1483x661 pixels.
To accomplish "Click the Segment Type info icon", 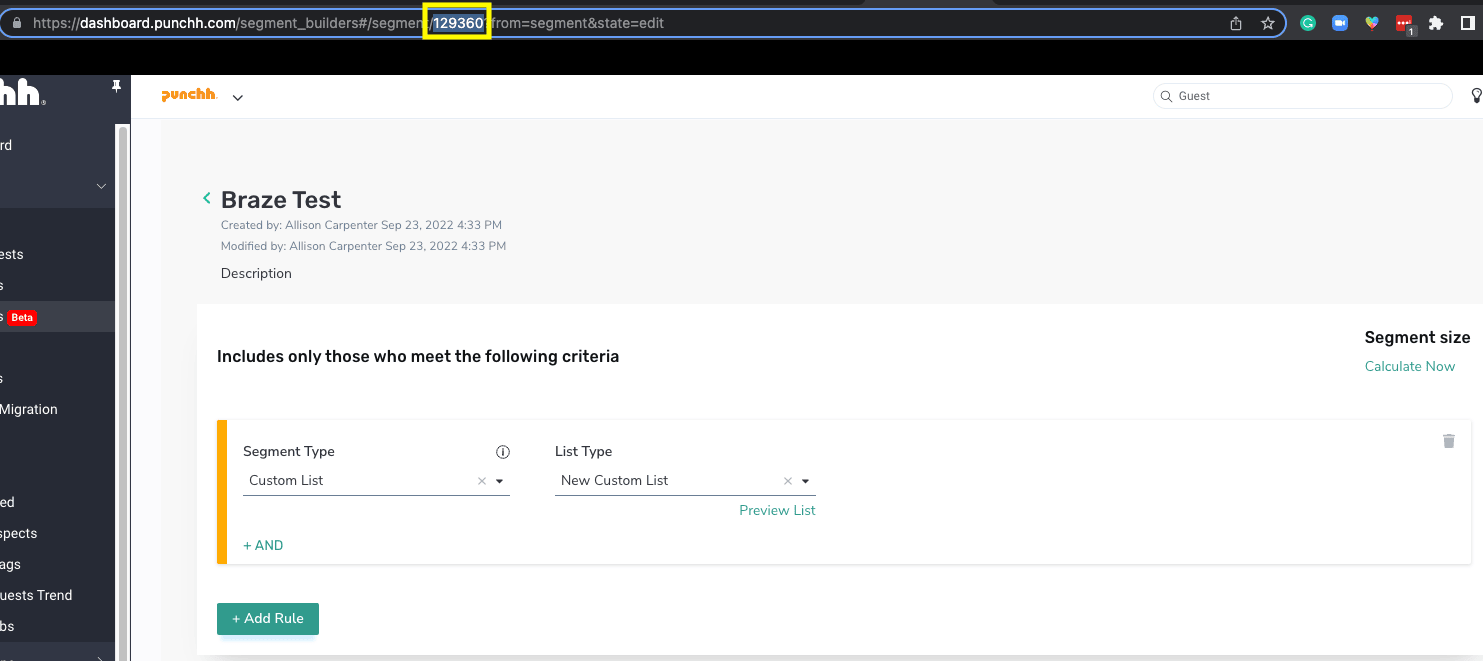I will [x=503, y=452].
